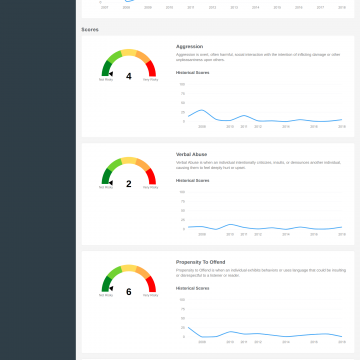This screenshot has height=360, width=360.
Task: Click the Propensity To Offend description paragraph
Action: (261, 273)
